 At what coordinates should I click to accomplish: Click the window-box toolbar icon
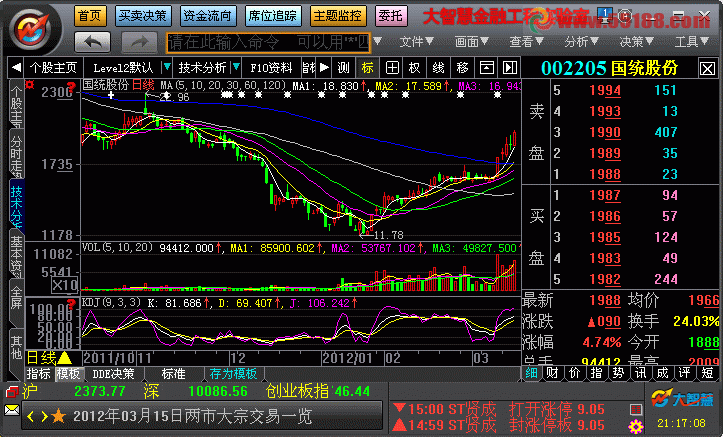click(x=486, y=68)
